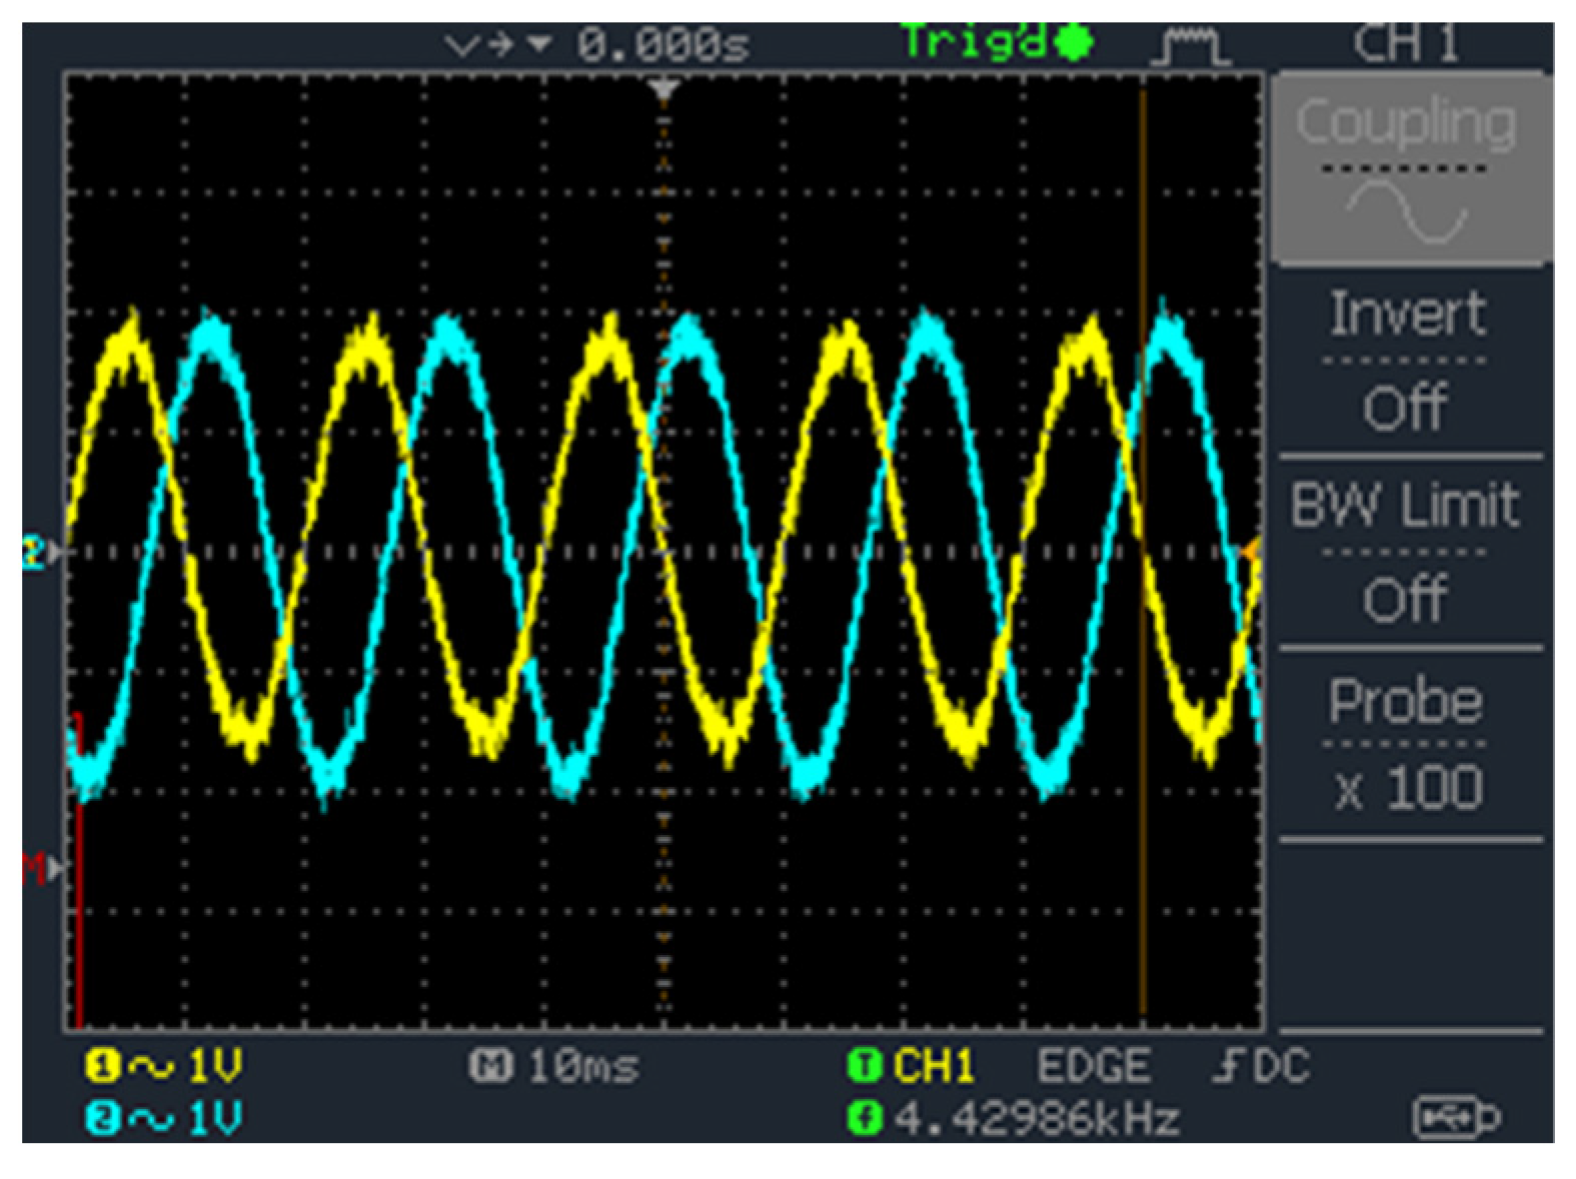Click the green frequency counter badge
Screen dimensions: 1576x1179
862,1117
